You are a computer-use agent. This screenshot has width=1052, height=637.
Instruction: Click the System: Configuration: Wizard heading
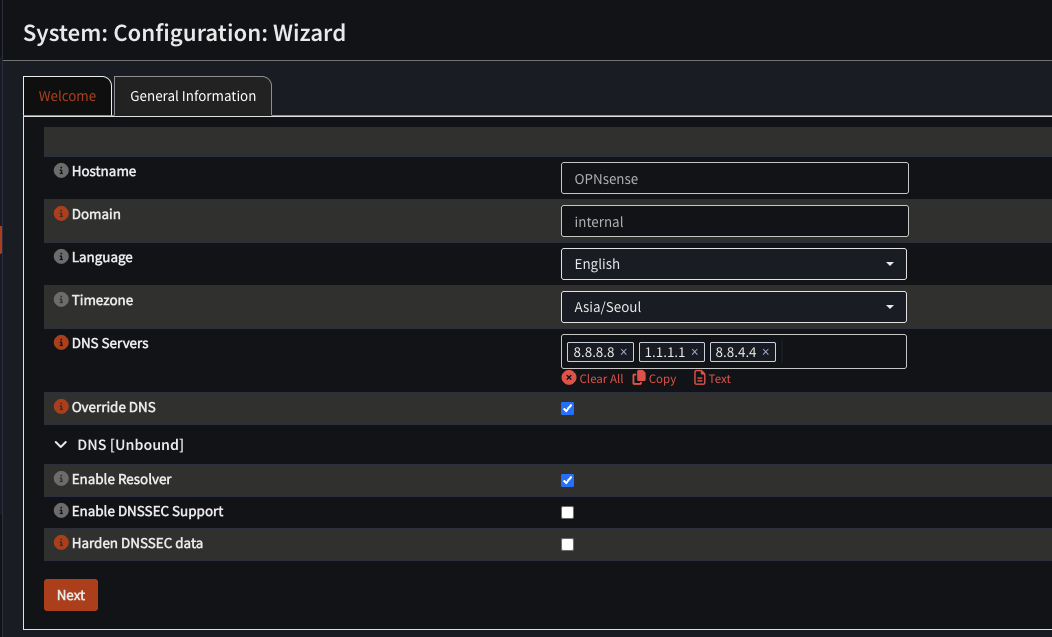[185, 33]
